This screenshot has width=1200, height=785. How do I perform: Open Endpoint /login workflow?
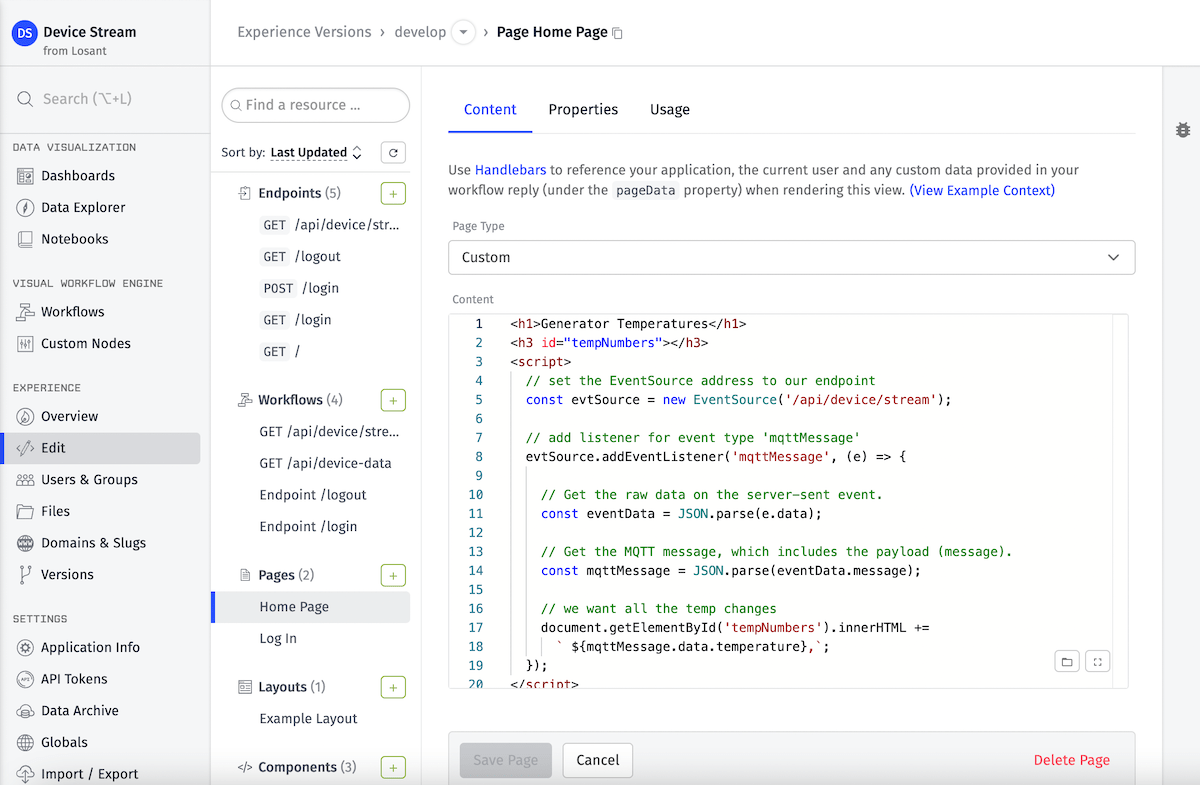308,527
